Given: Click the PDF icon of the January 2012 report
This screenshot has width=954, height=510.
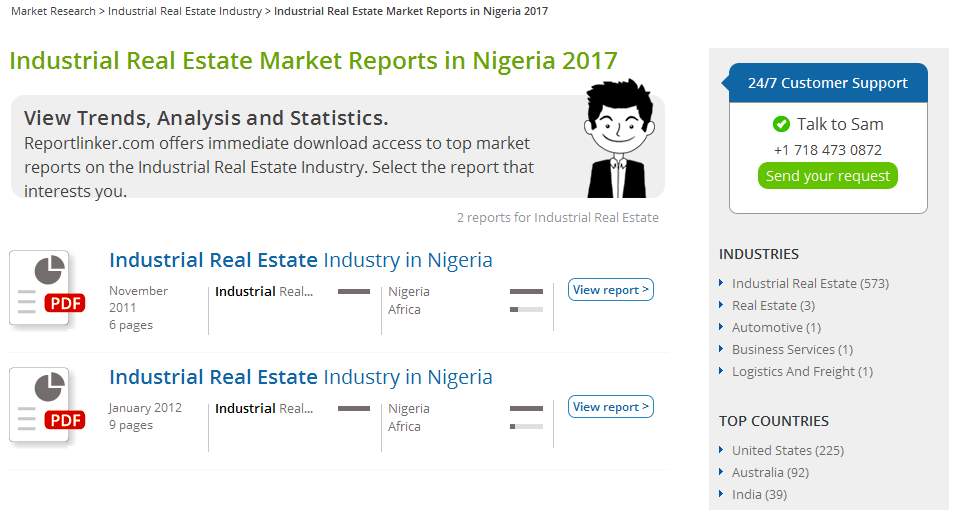Looking at the screenshot, I should click(47, 405).
